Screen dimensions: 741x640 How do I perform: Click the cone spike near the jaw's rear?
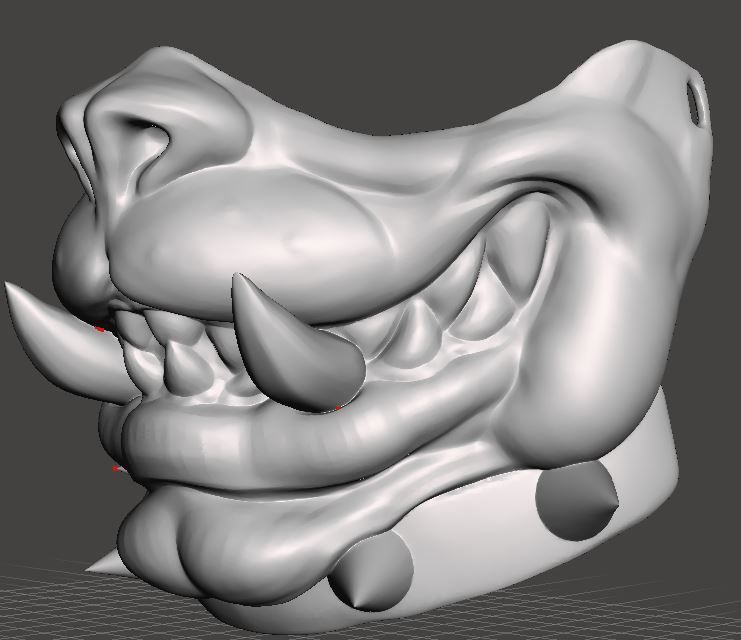click(577, 501)
